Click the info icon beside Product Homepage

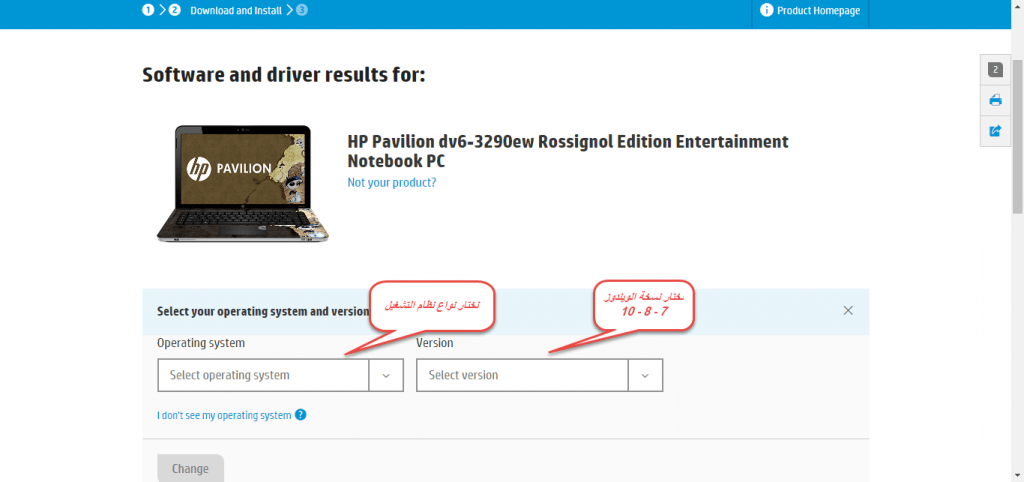pos(766,10)
